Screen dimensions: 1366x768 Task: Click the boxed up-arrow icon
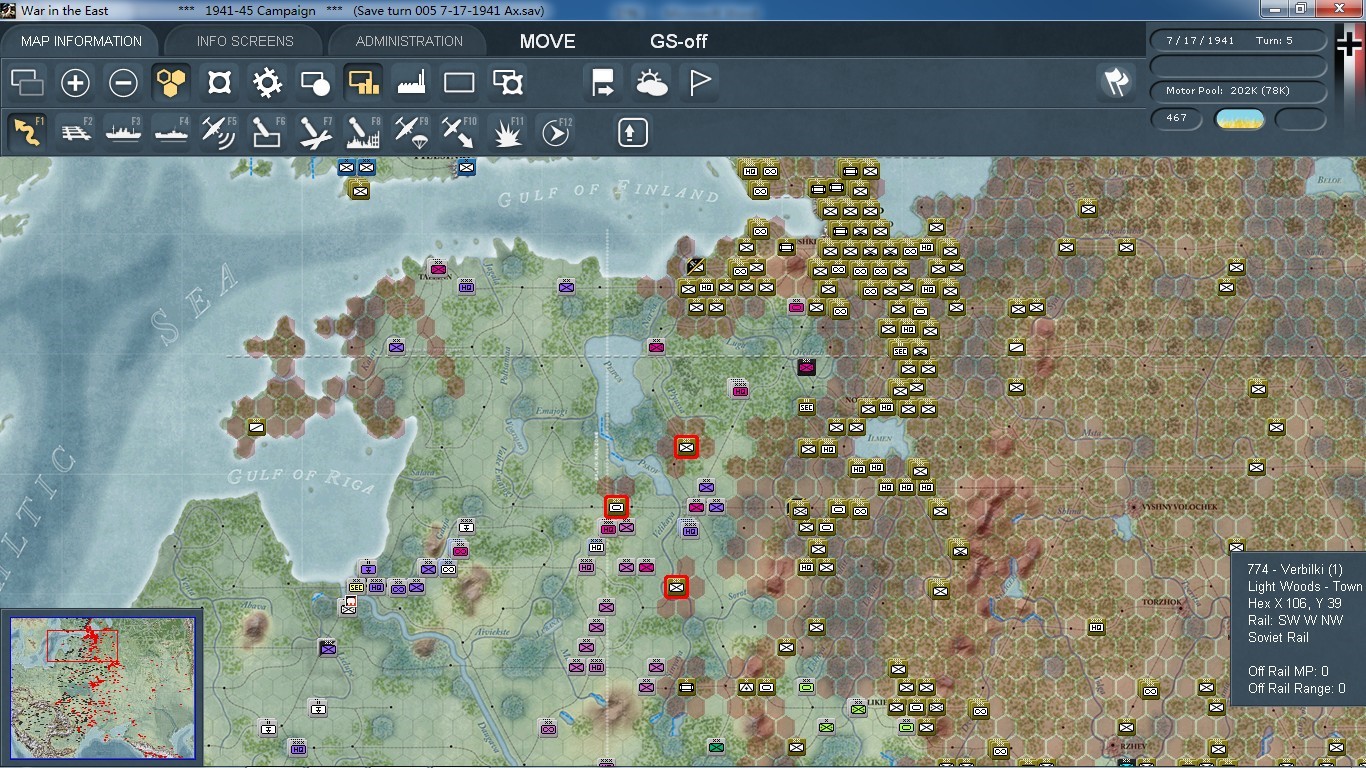point(632,131)
